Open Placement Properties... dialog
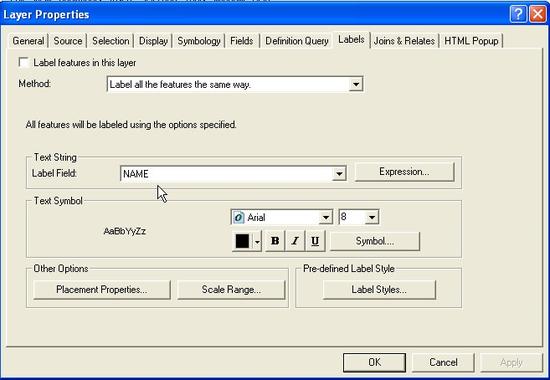 (102, 289)
